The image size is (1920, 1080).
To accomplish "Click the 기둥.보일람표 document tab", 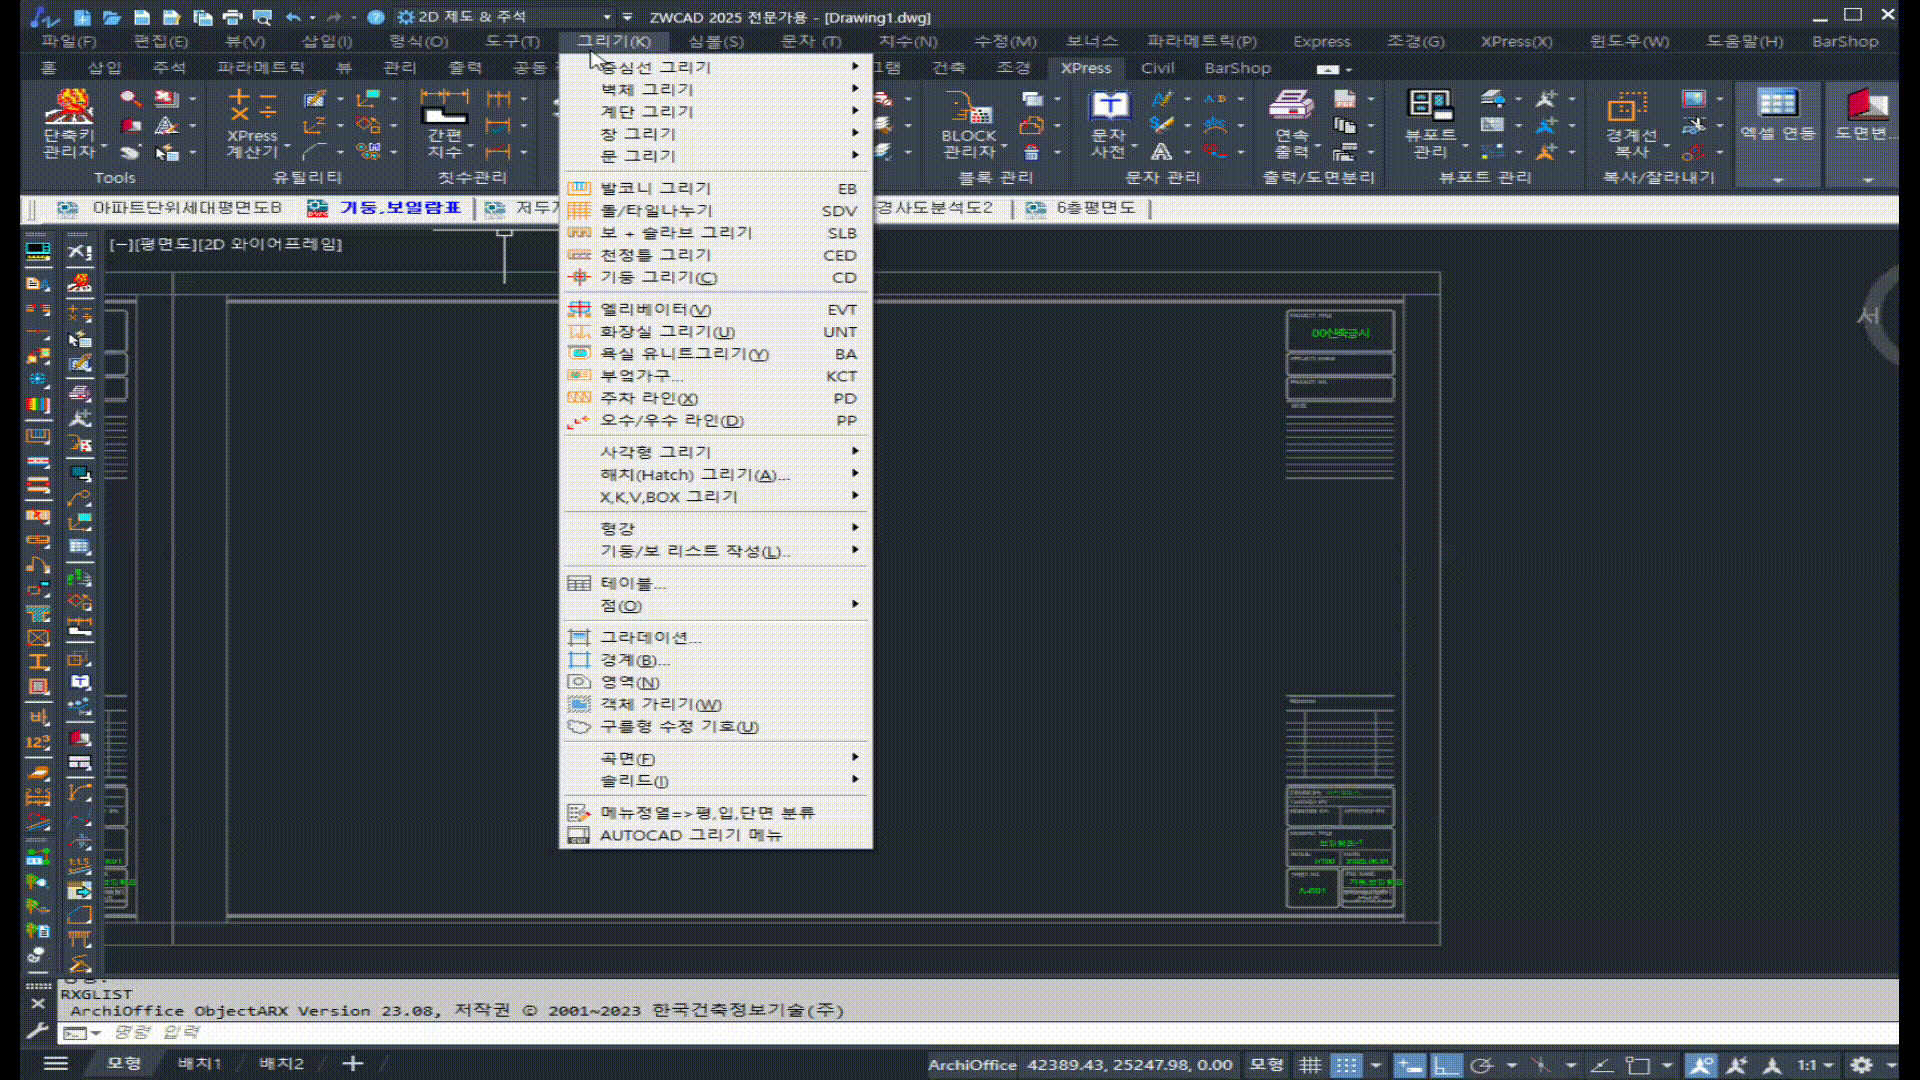I will tap(399, 208).
